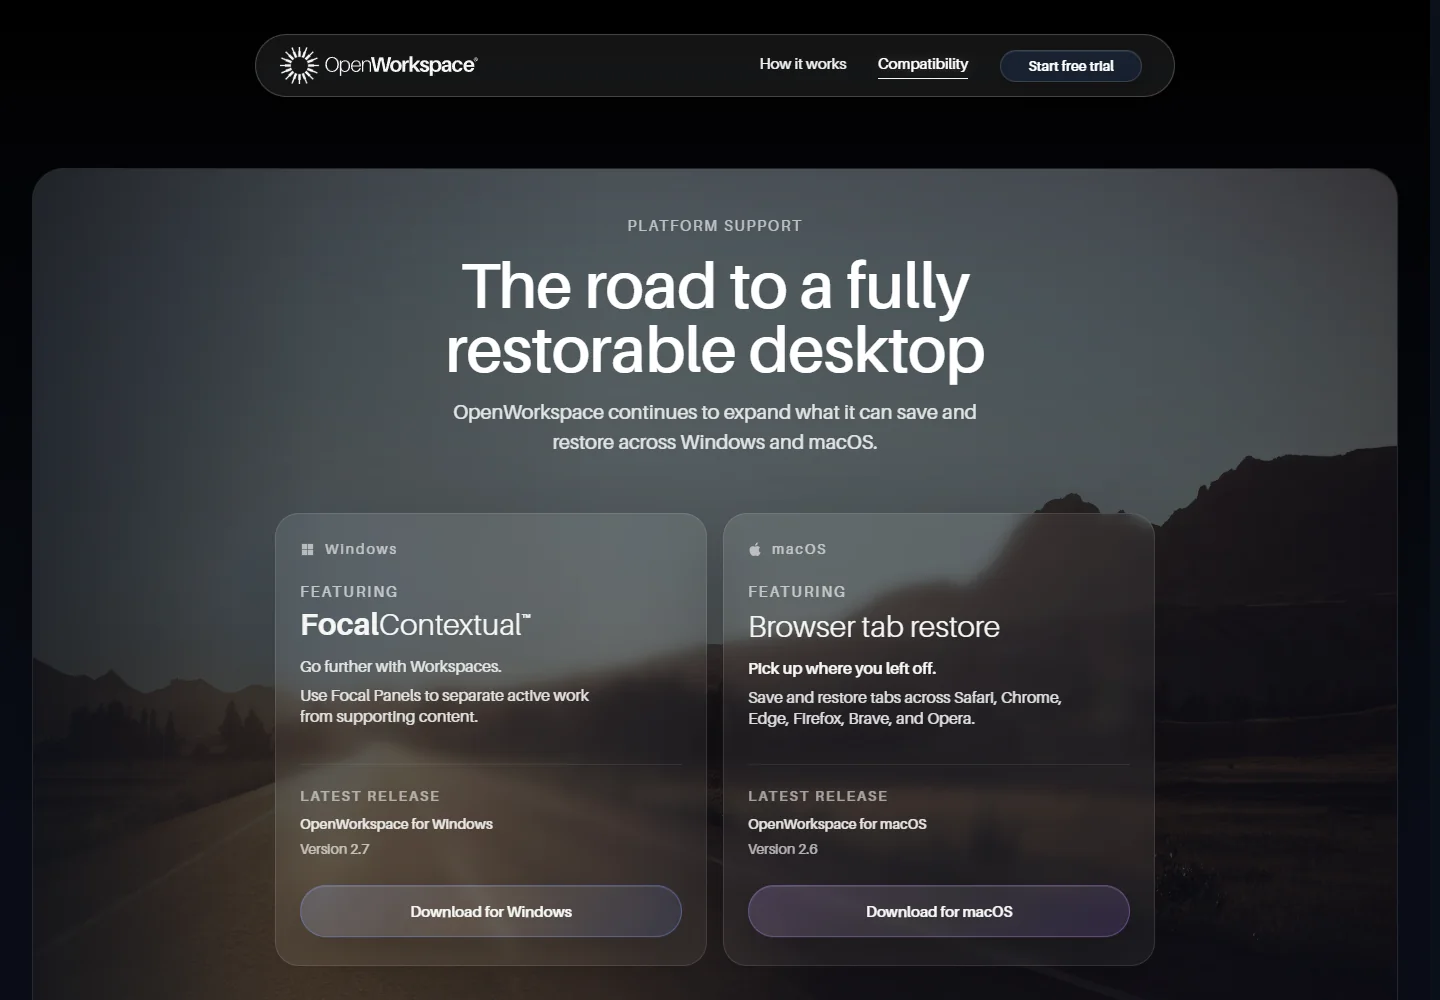This screenshot has height=1000, width=1440.
Task: Start the free trial from navbar
Action: point(1071,66)
